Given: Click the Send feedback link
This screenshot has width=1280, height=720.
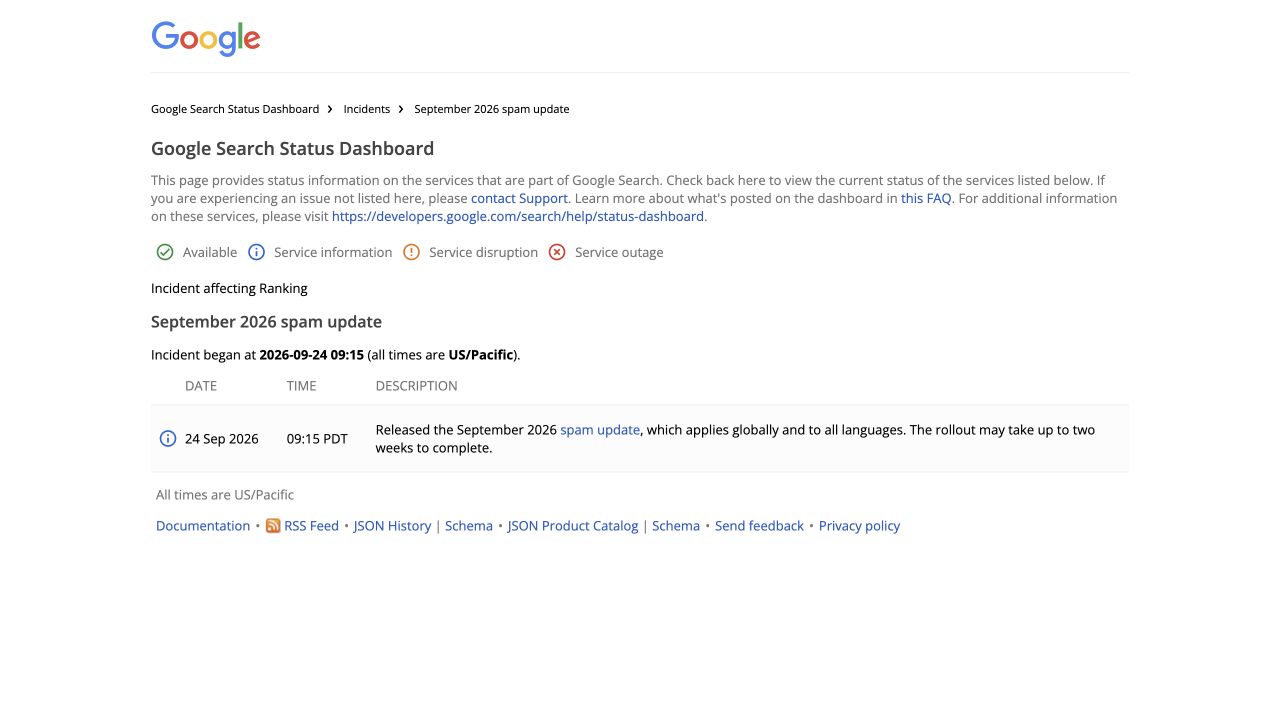Looking at the screenshot, I should pyautogui.click(x=759, y=526).
